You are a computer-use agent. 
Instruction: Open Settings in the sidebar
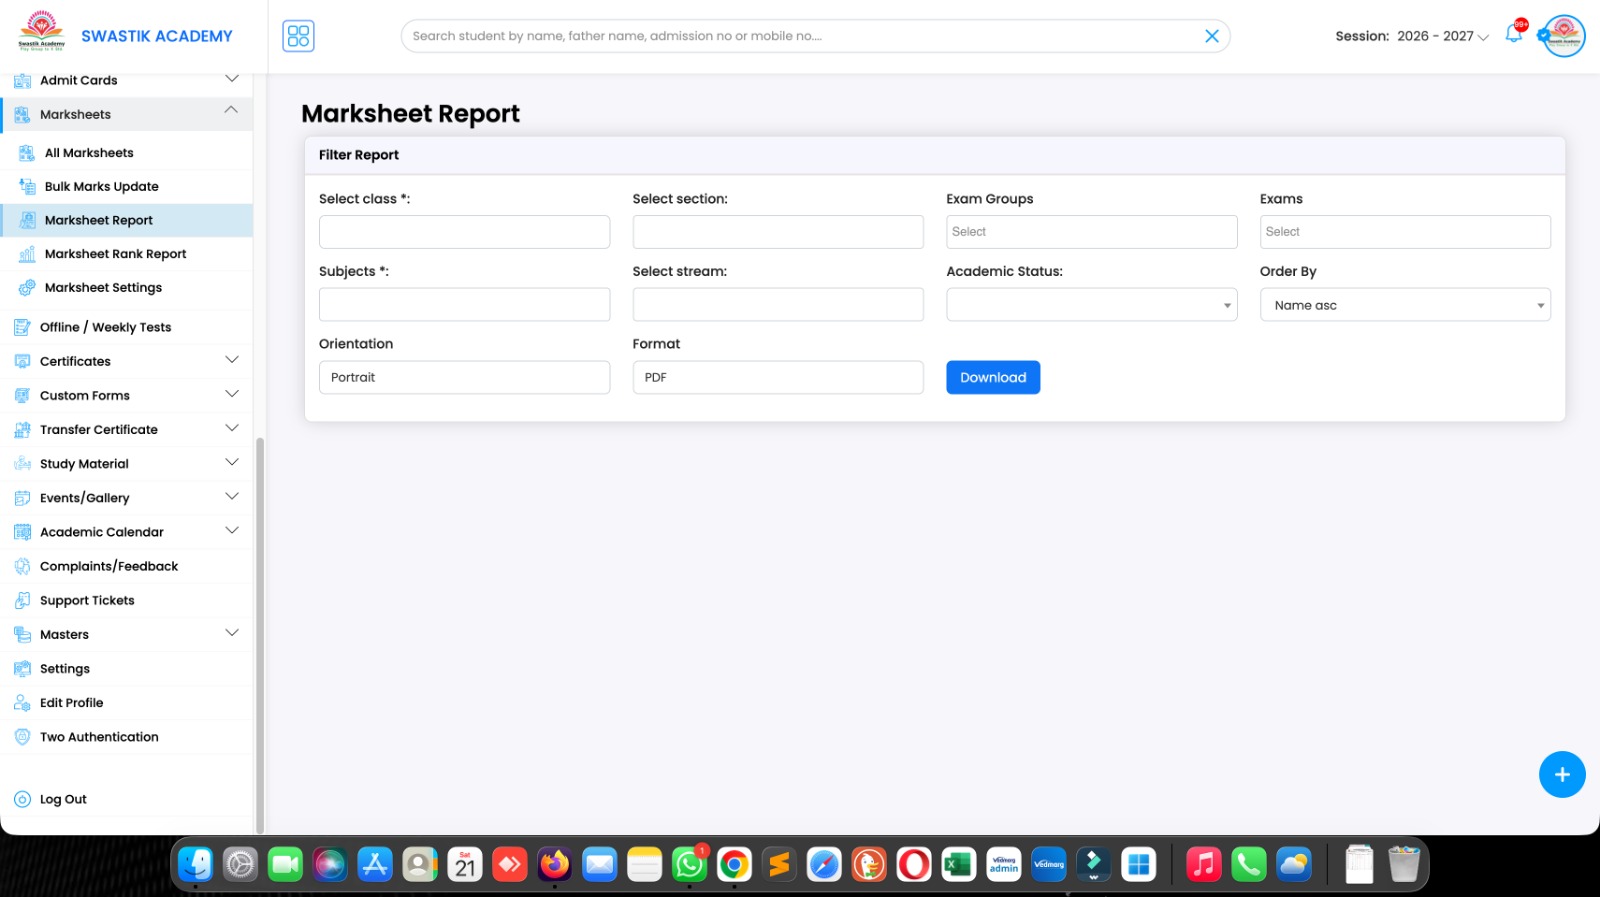click(126, 669)
